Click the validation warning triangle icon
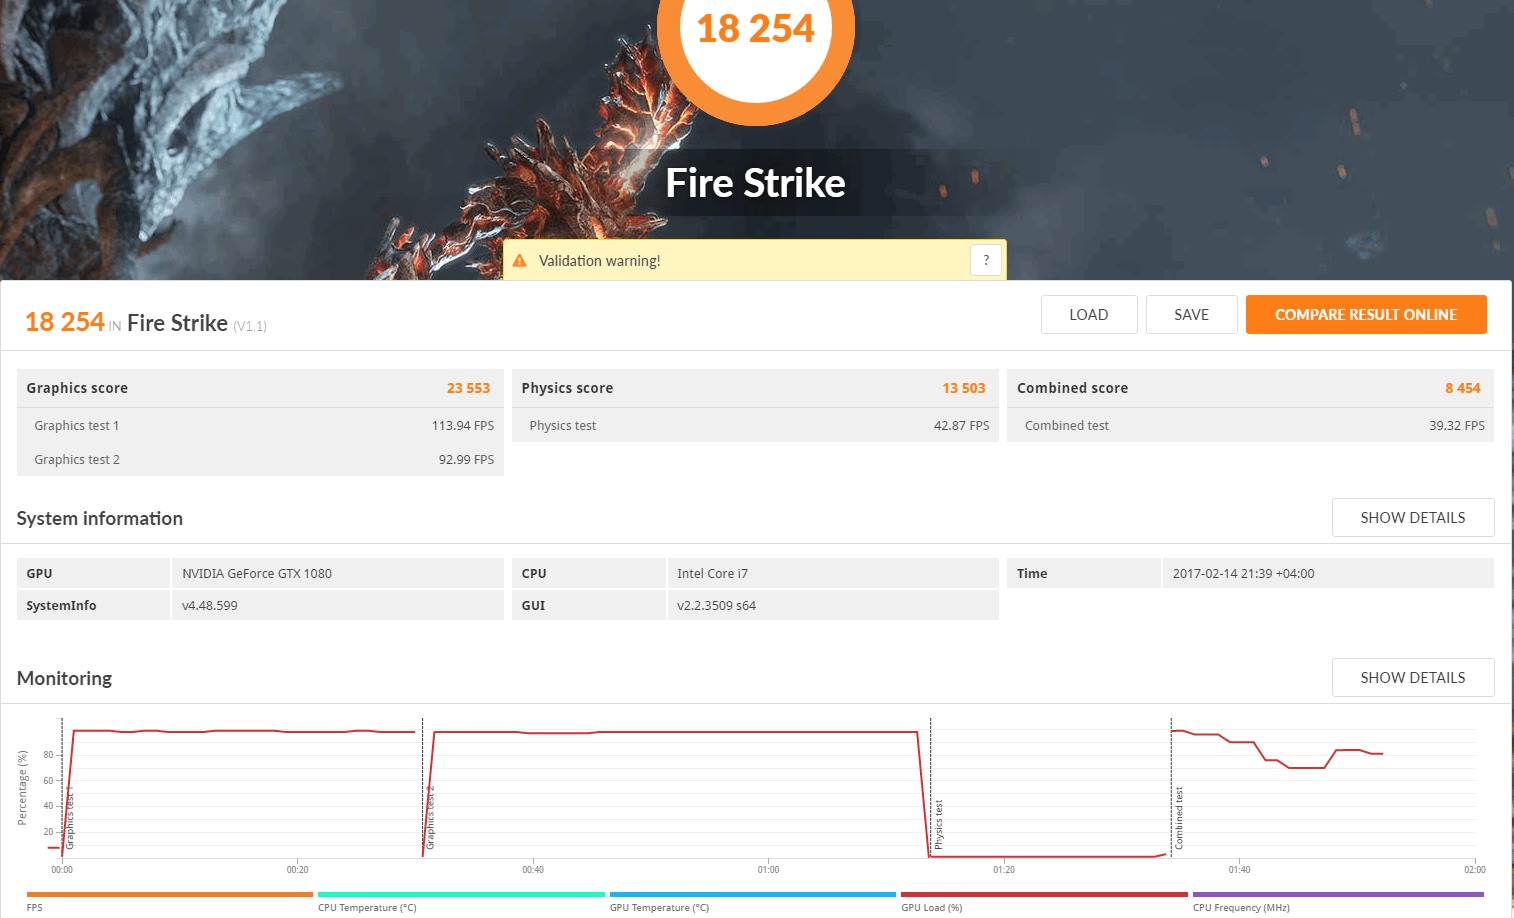 tap(519, 261)
